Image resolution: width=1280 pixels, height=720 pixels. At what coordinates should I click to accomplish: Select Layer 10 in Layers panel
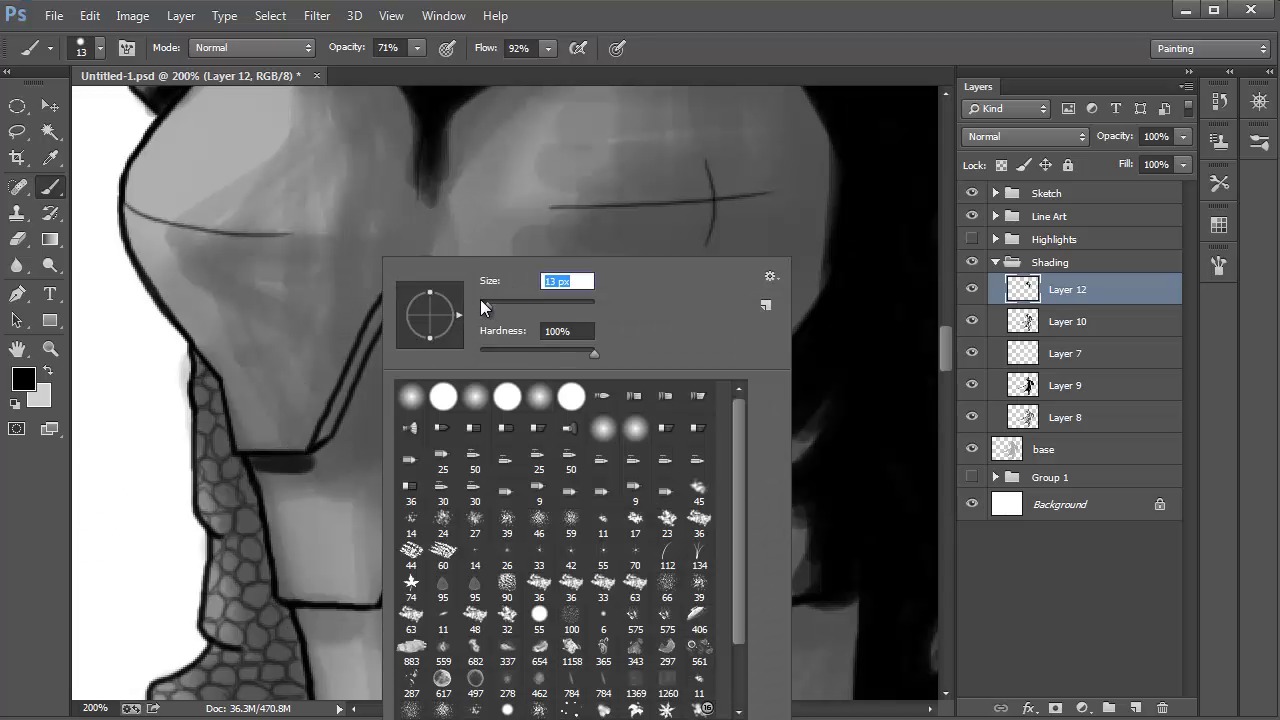tap(1067, 321)
